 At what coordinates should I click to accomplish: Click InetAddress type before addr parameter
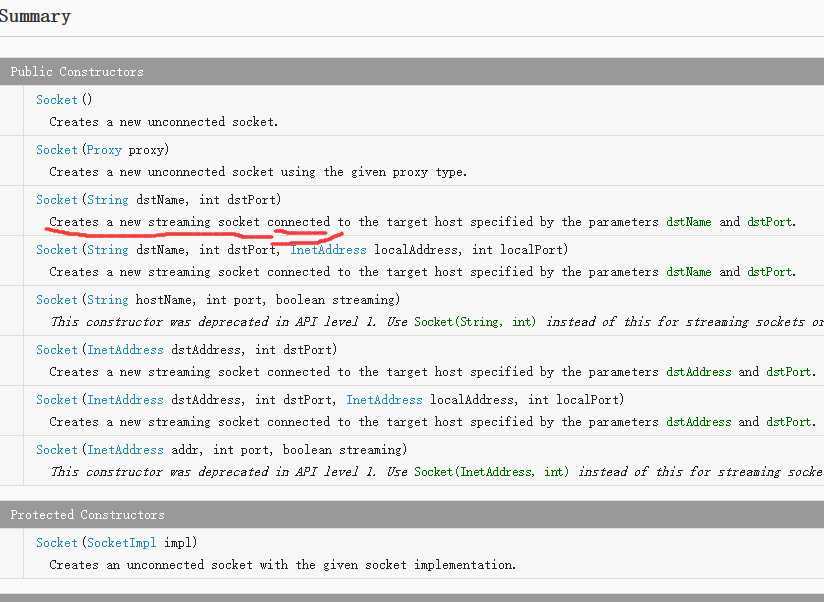[x=125, y=449]
